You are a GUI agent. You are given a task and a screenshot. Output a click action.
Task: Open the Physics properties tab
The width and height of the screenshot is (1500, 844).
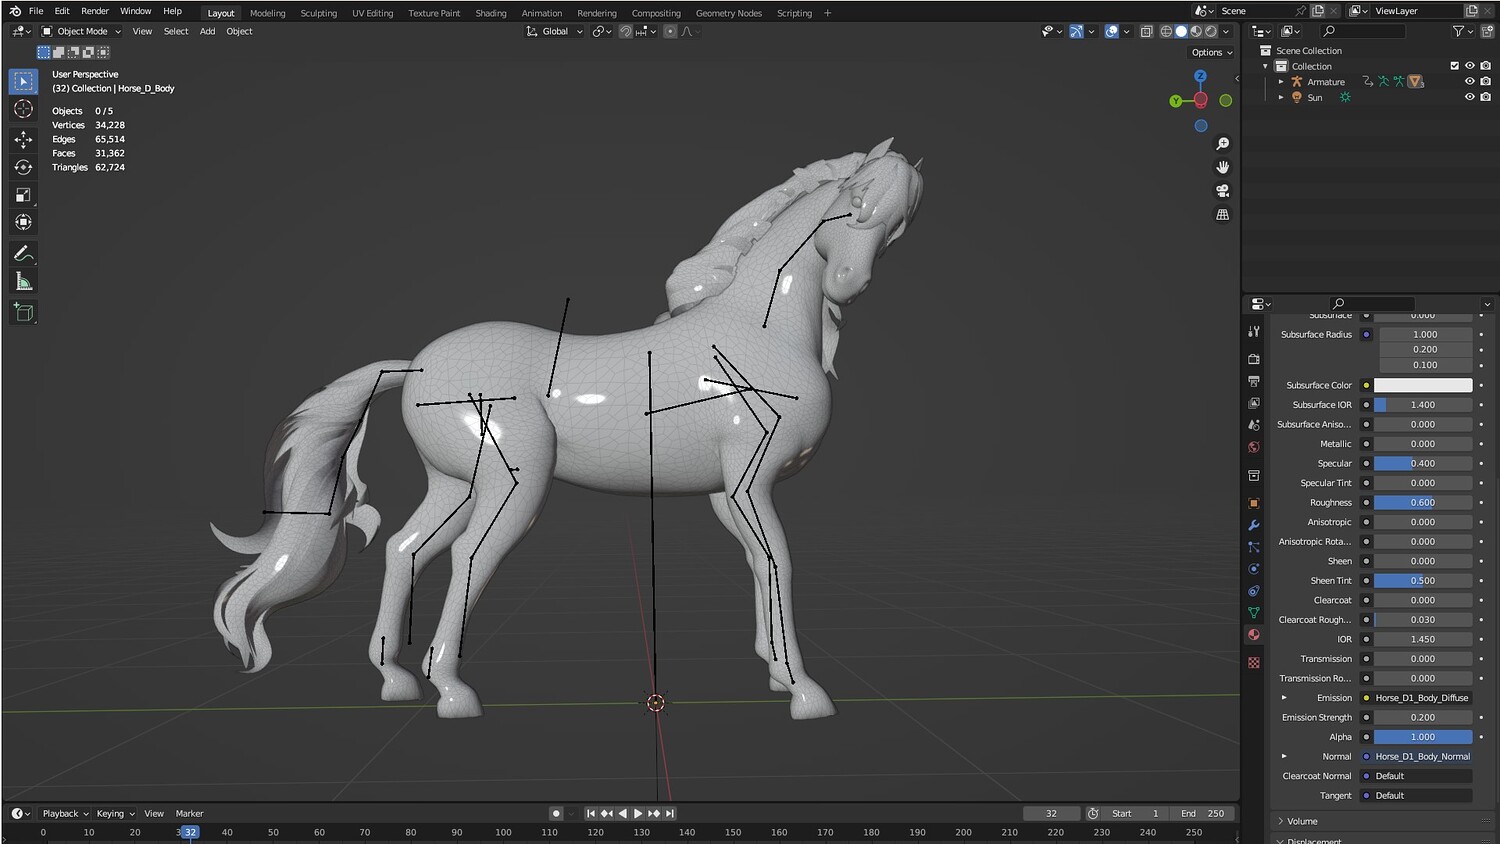point(1254,569)
